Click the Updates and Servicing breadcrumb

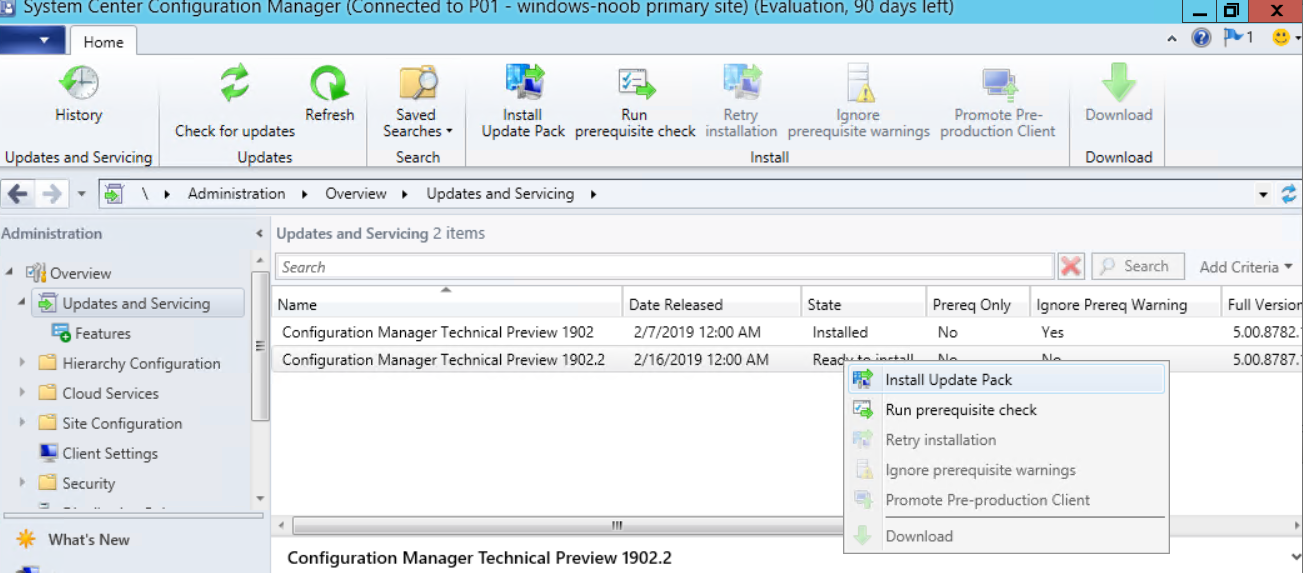500,194
